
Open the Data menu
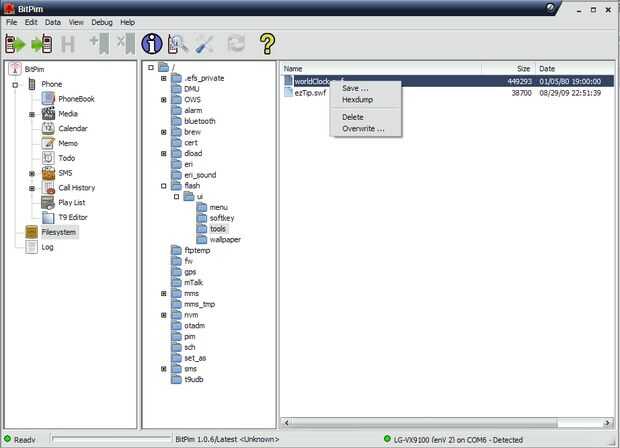tap(53, 22)
